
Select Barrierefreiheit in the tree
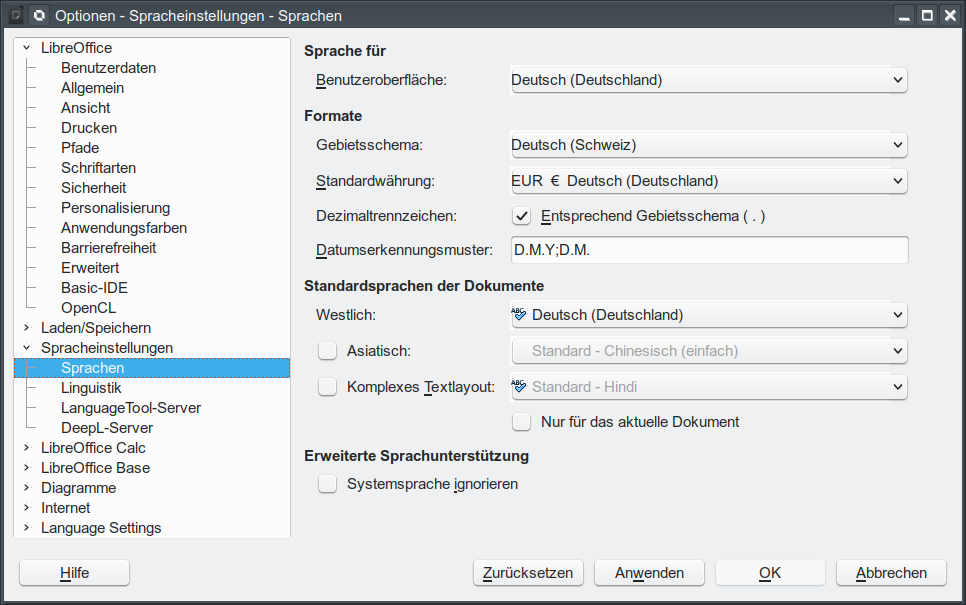(x=108, y=248)
